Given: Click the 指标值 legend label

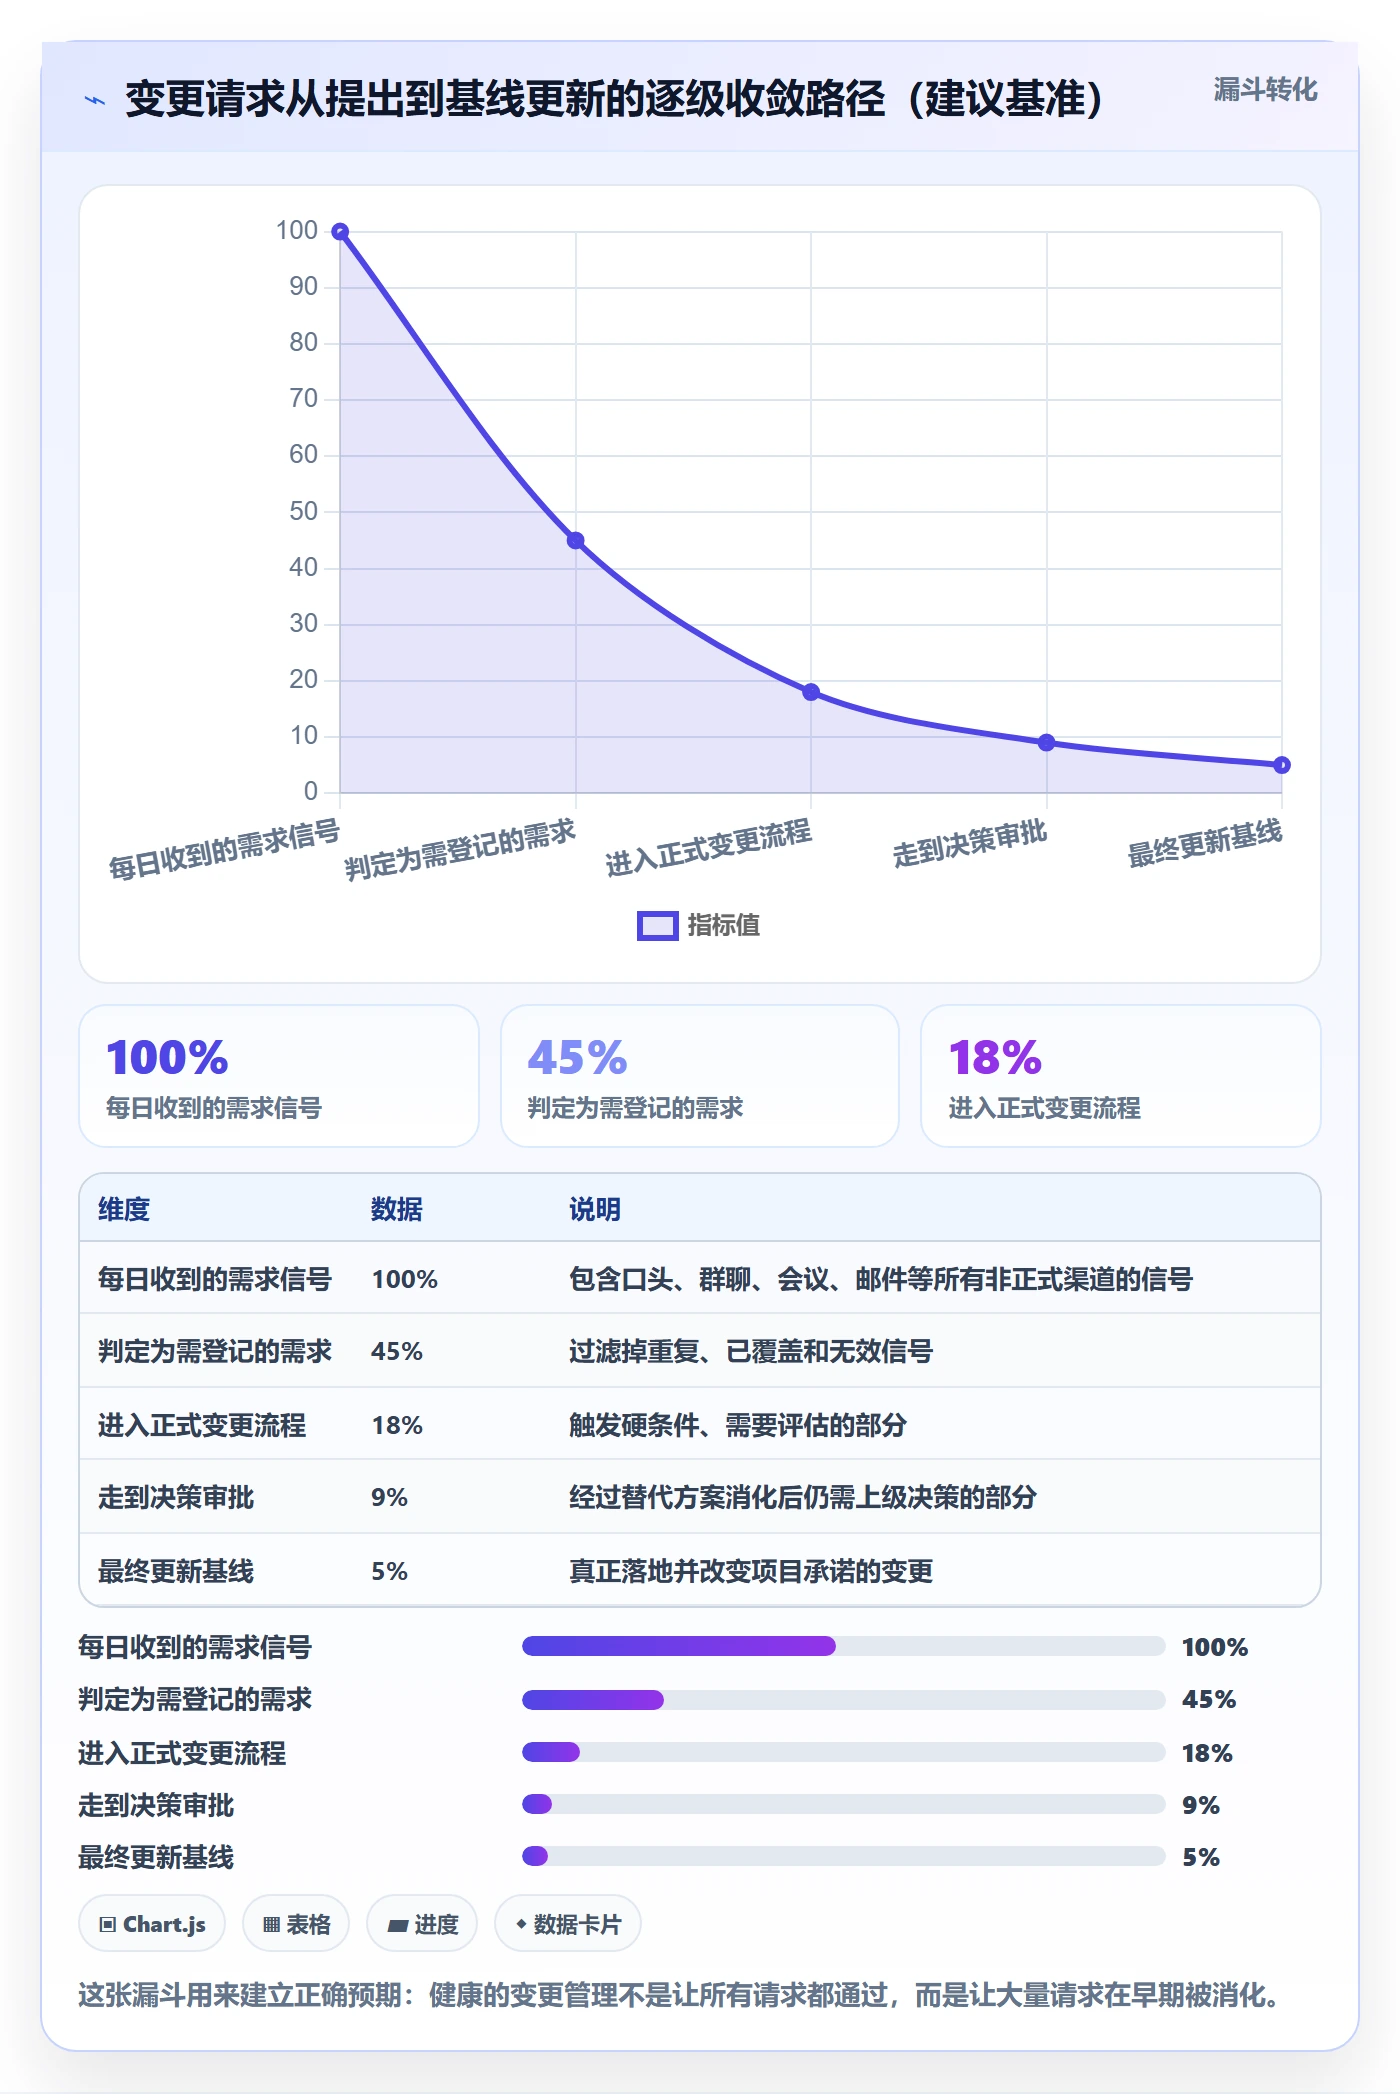Looking at the screenshot, I should [x=724, y=925].
